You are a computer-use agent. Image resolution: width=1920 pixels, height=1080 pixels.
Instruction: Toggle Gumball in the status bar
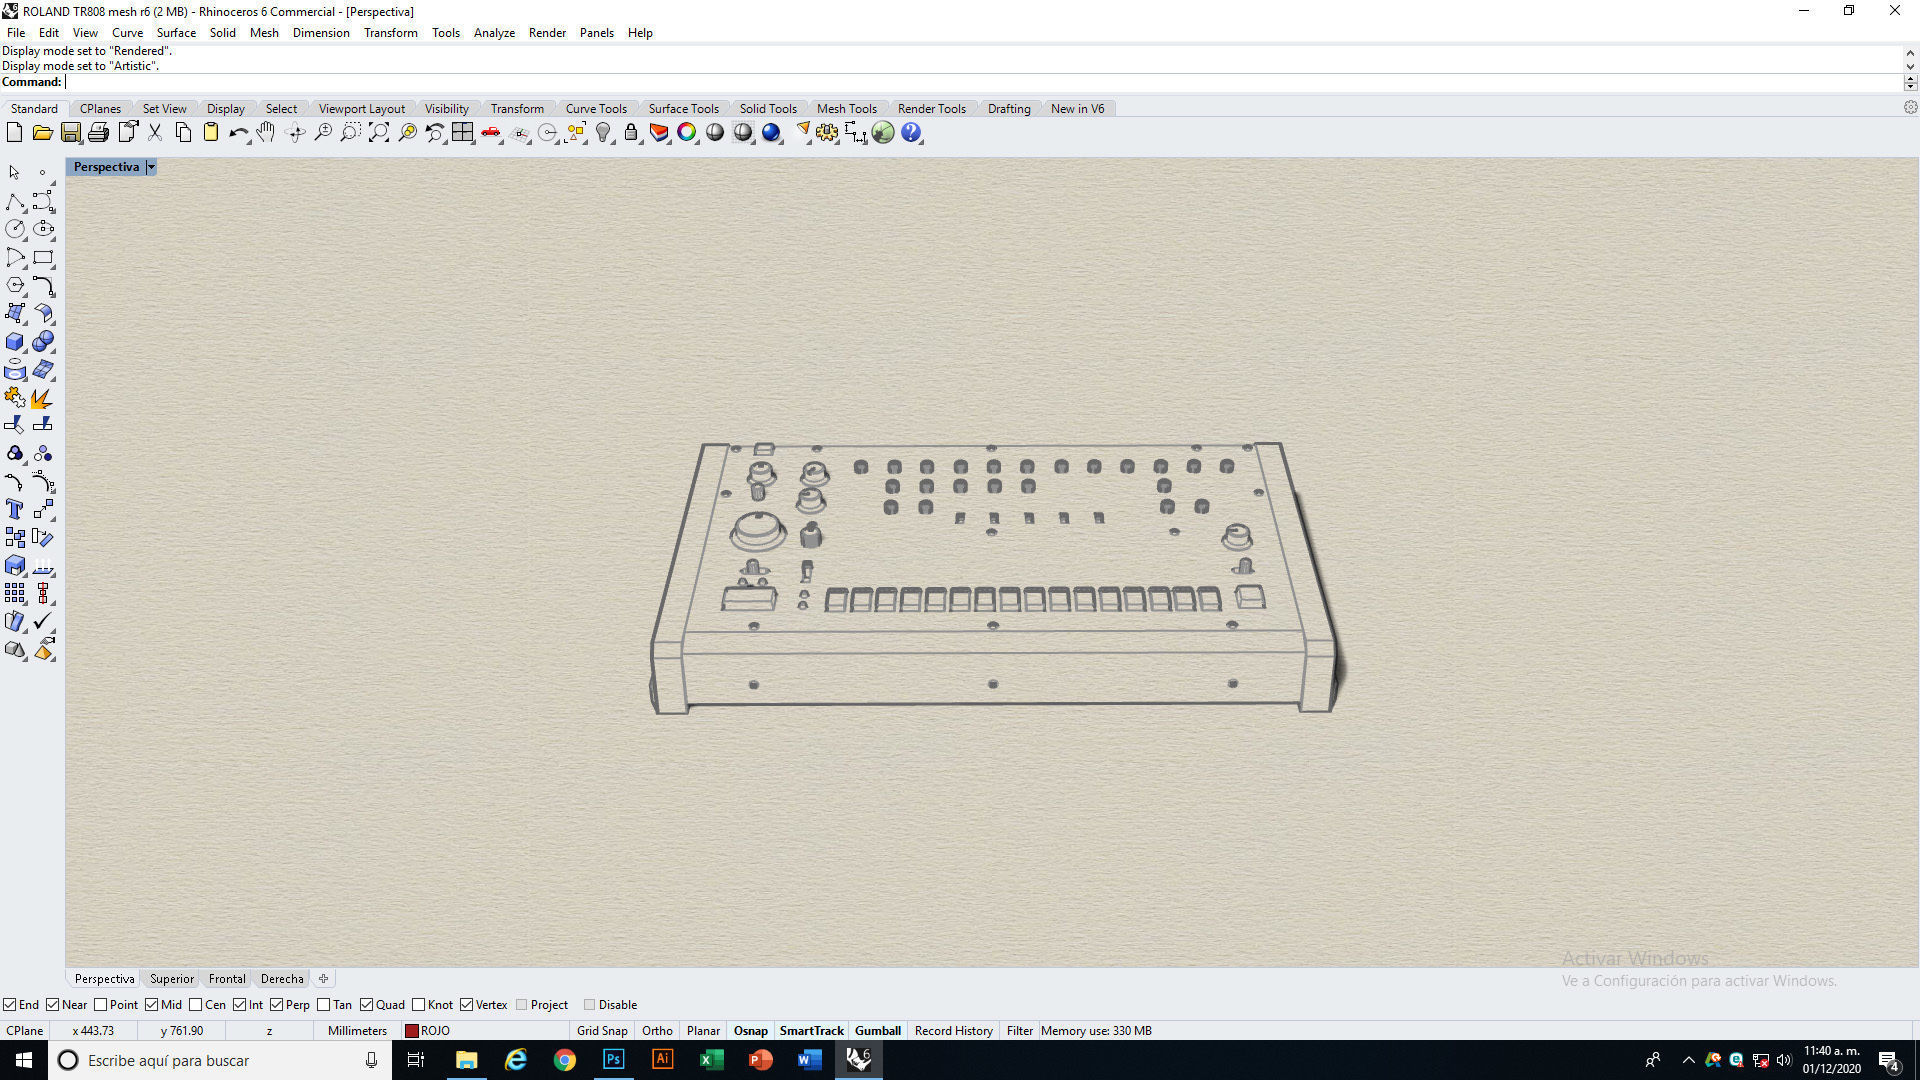878,1031
